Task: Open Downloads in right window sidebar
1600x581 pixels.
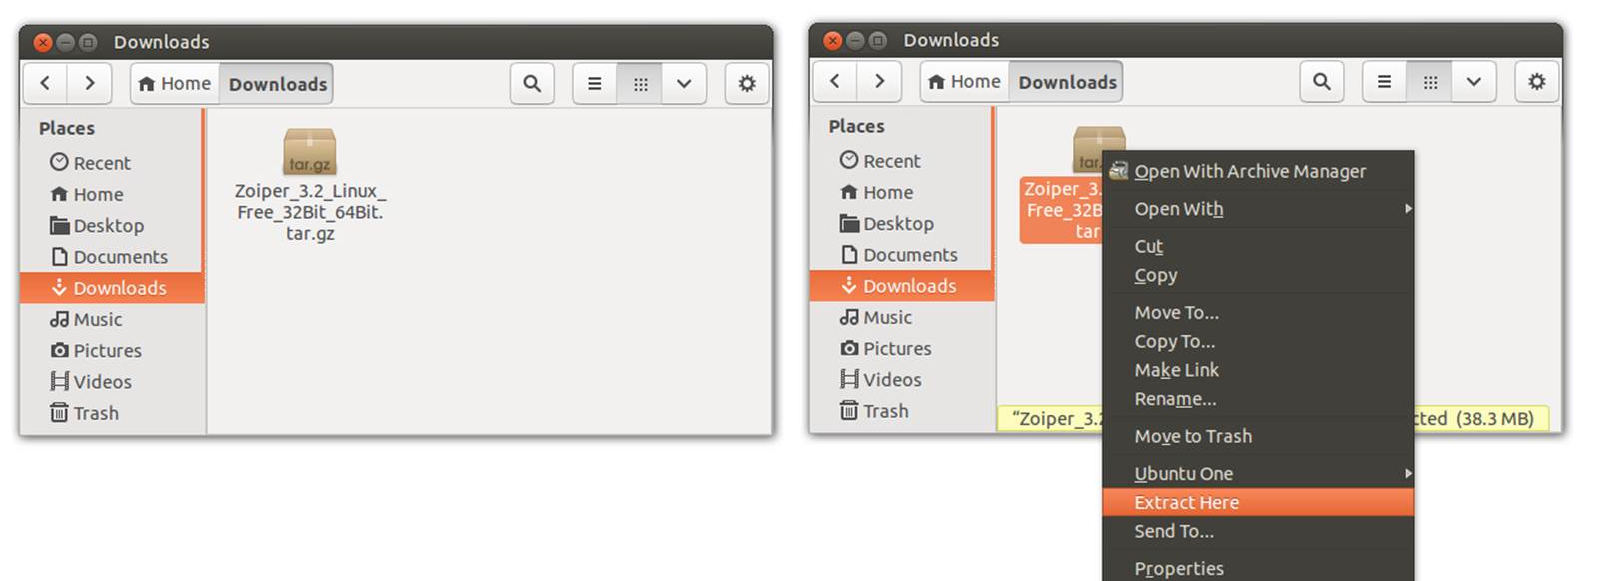Action: 902,286
